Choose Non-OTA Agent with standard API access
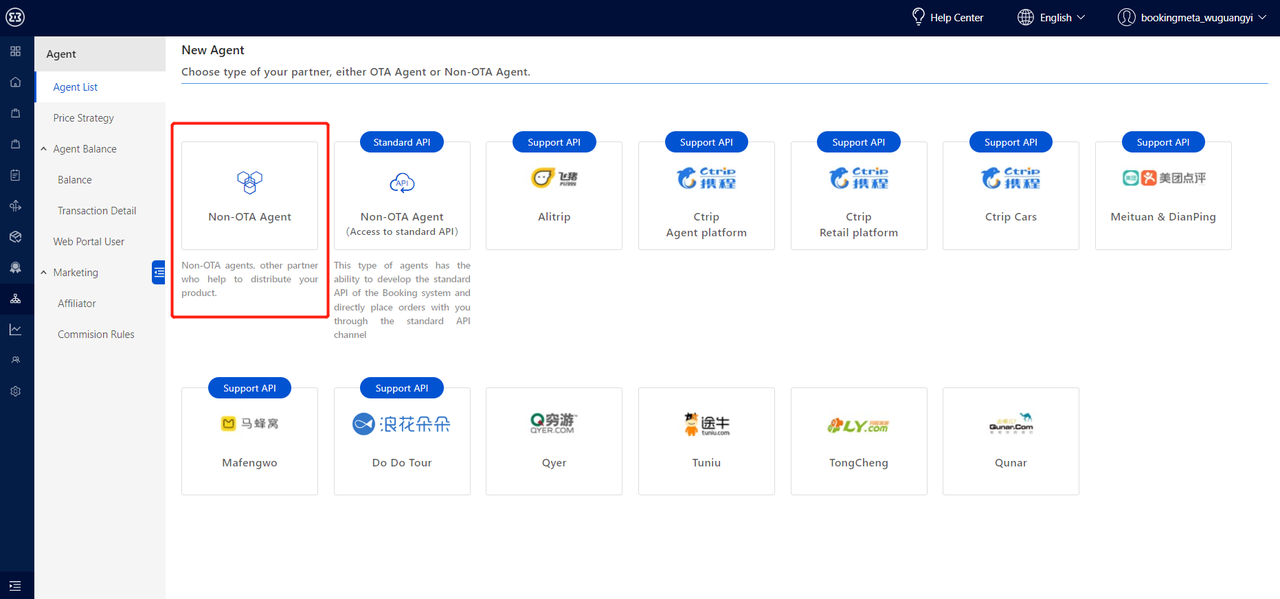The height and width of the screenshot is (599, 1280). coord(402,196)
